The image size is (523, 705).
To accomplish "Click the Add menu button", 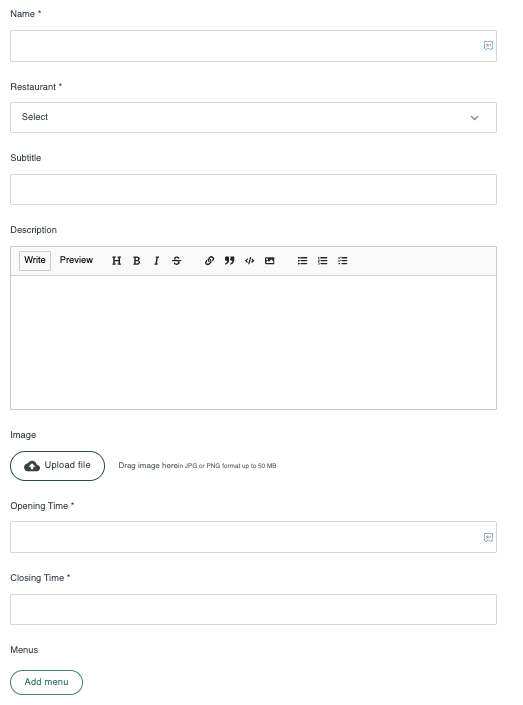I will pos(46,682).
